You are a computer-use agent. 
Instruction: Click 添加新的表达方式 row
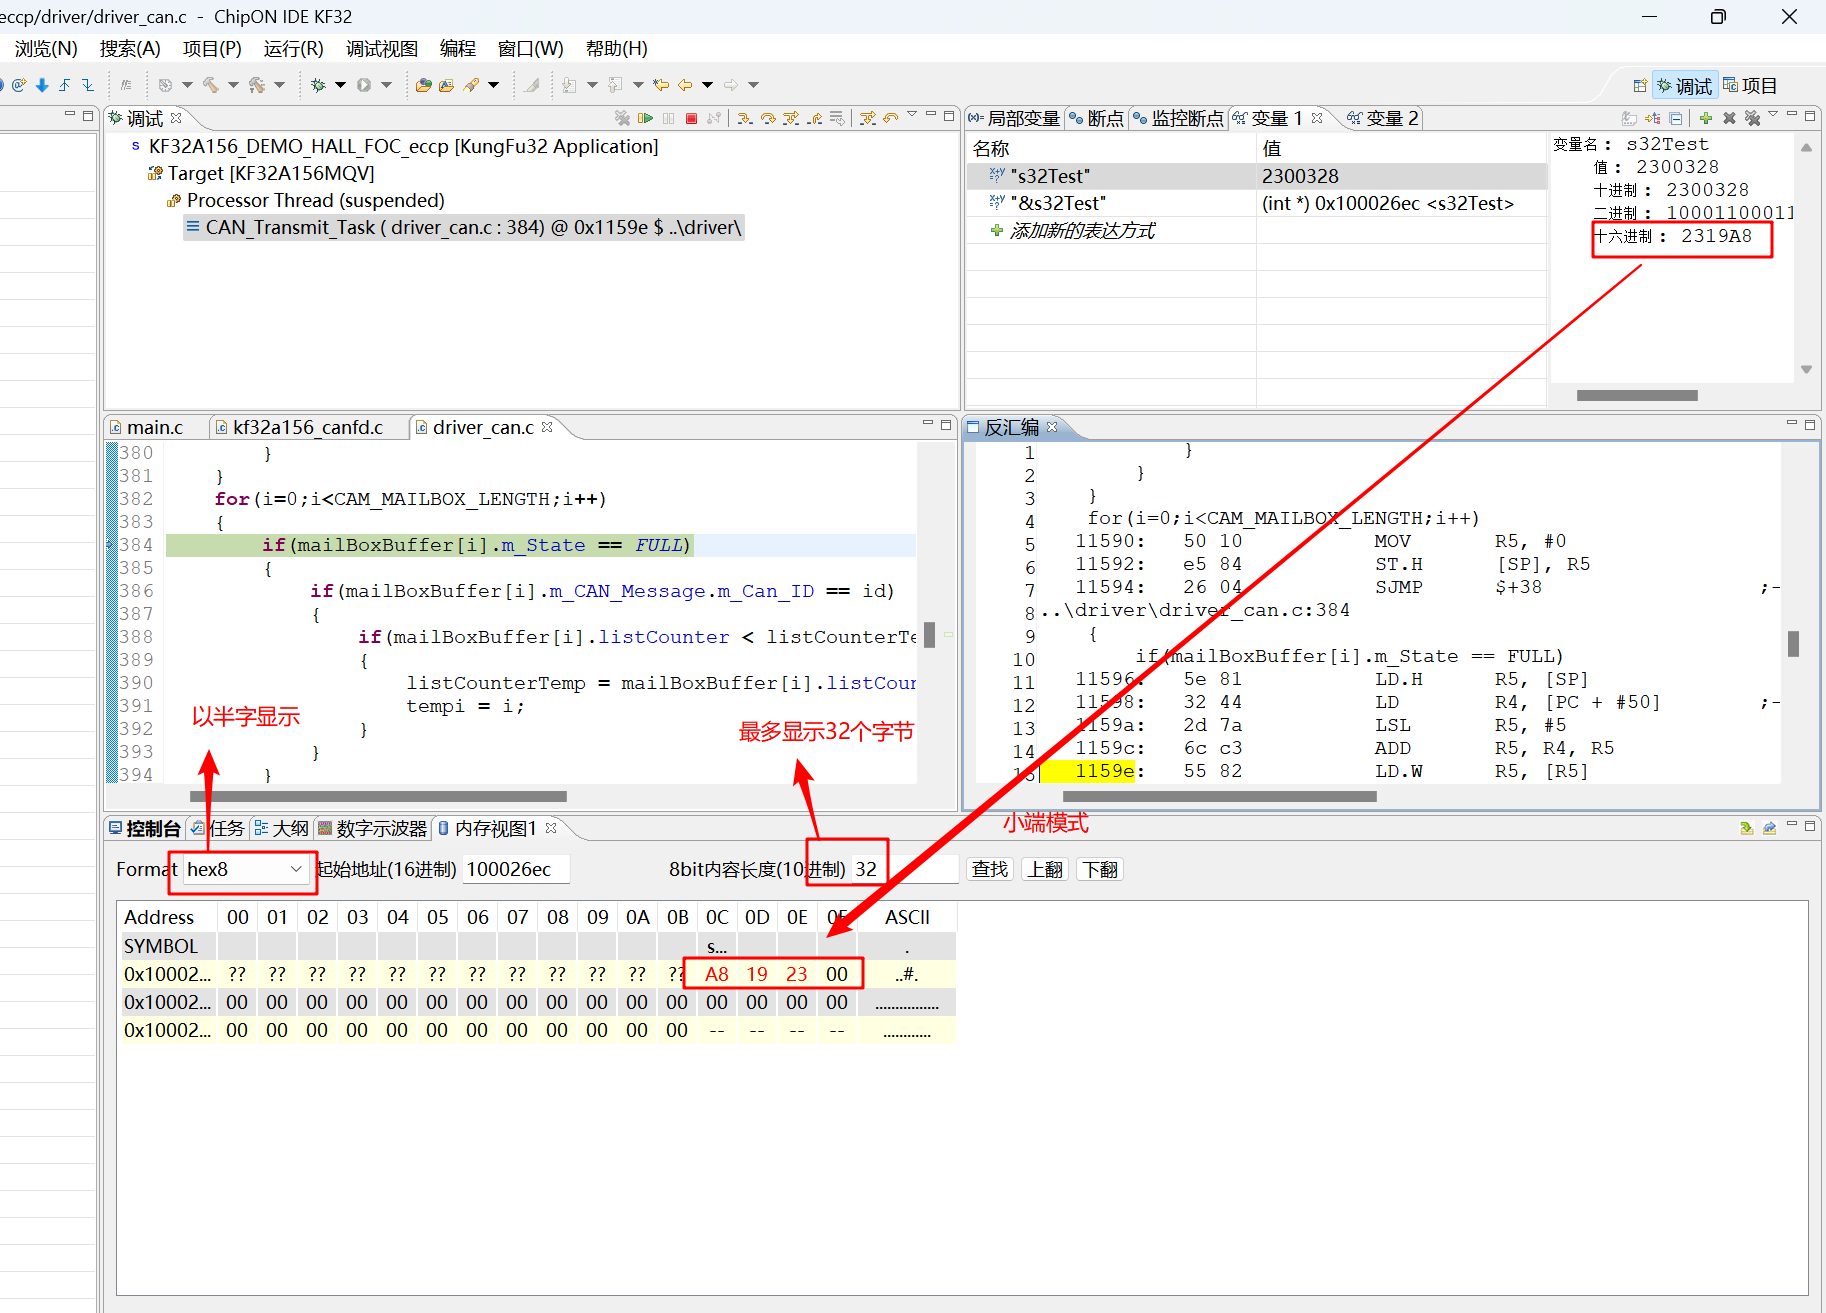click(1082, 231)
